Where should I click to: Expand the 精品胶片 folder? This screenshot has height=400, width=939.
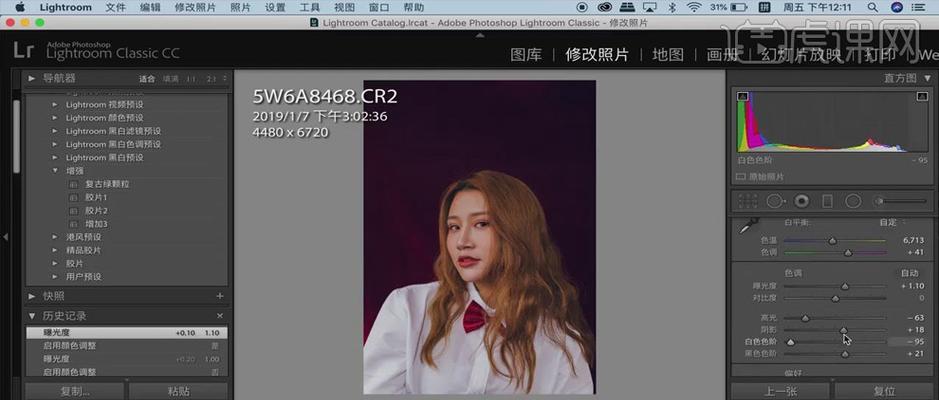coord(55,250)
